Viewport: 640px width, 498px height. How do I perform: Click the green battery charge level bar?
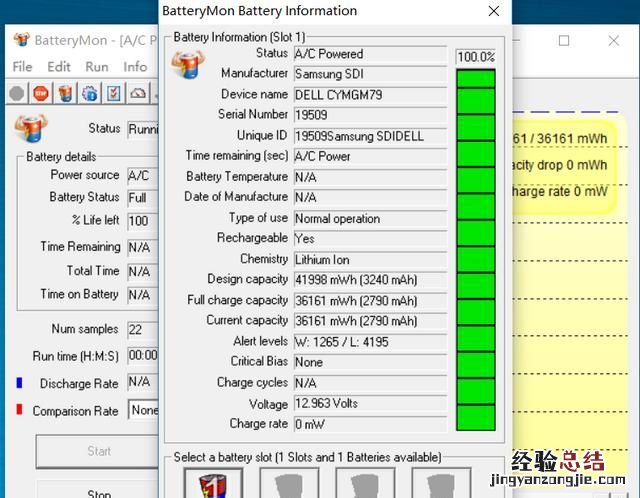click(x=476, y=250)
